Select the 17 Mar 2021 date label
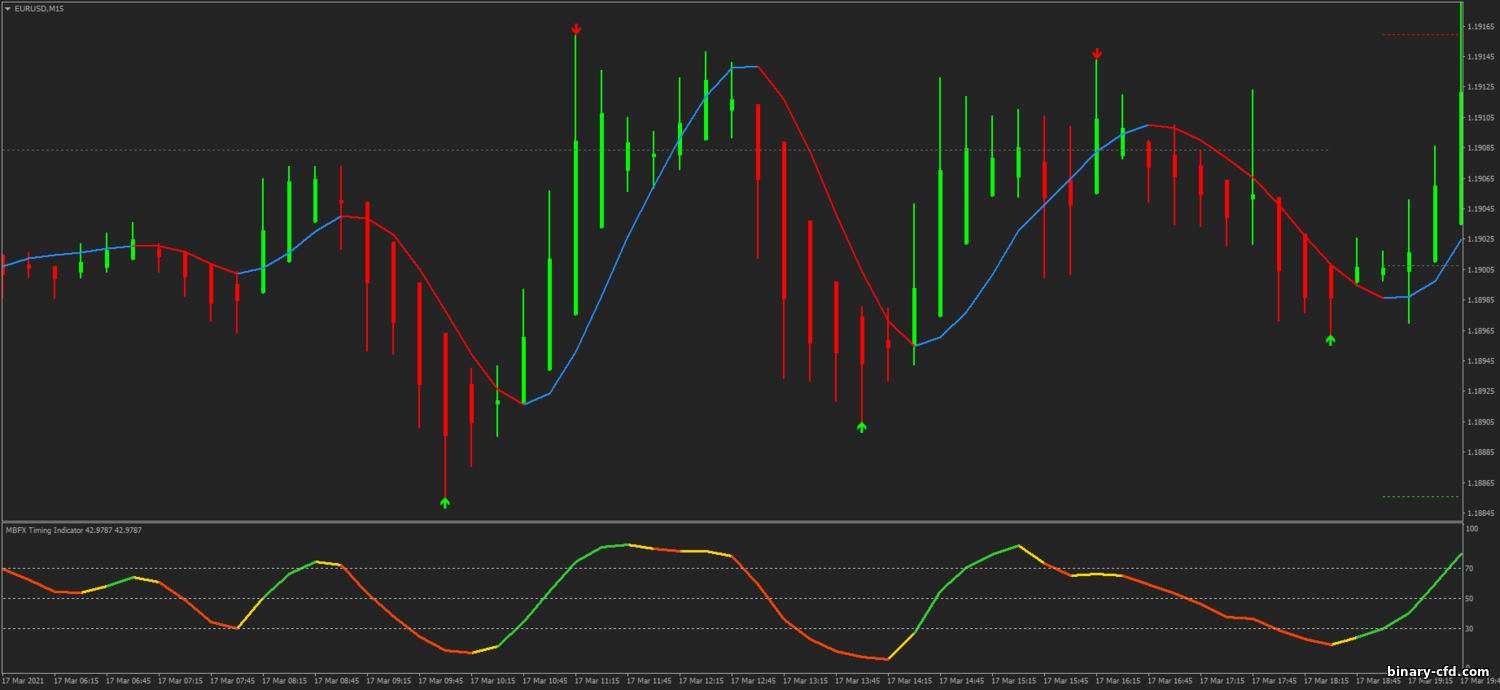Image resolution: width=1500 pixels, height=690 pixels. pos(22,681)
